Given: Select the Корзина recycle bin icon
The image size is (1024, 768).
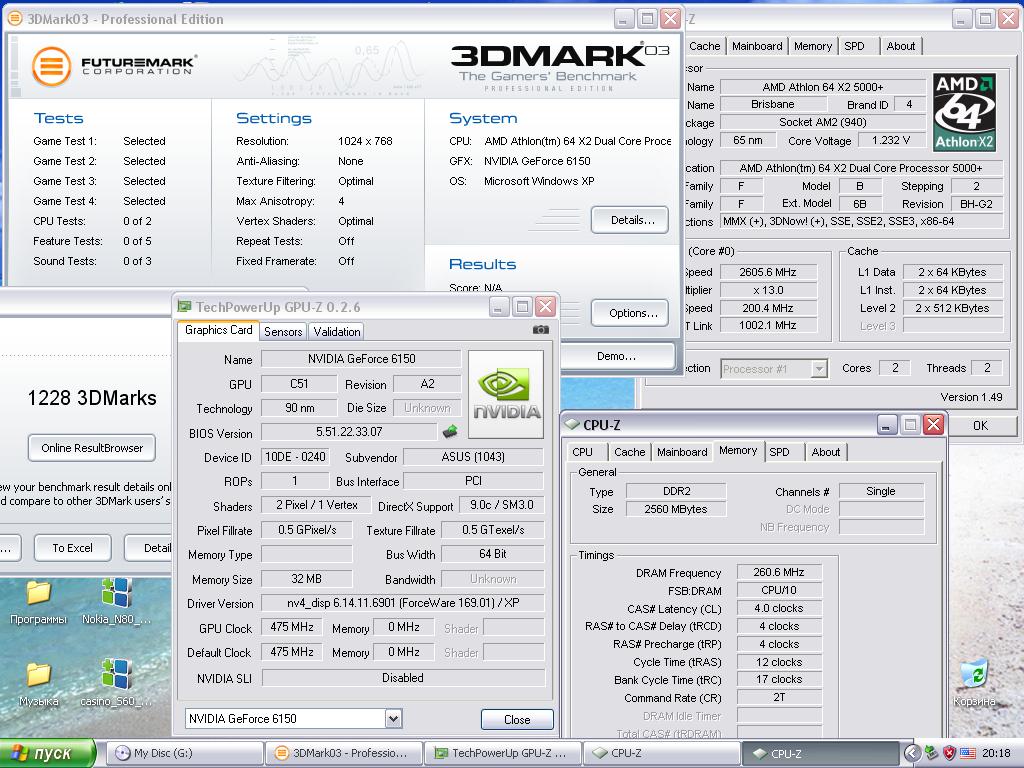Looking at the screenshot, I should point(974,684).
